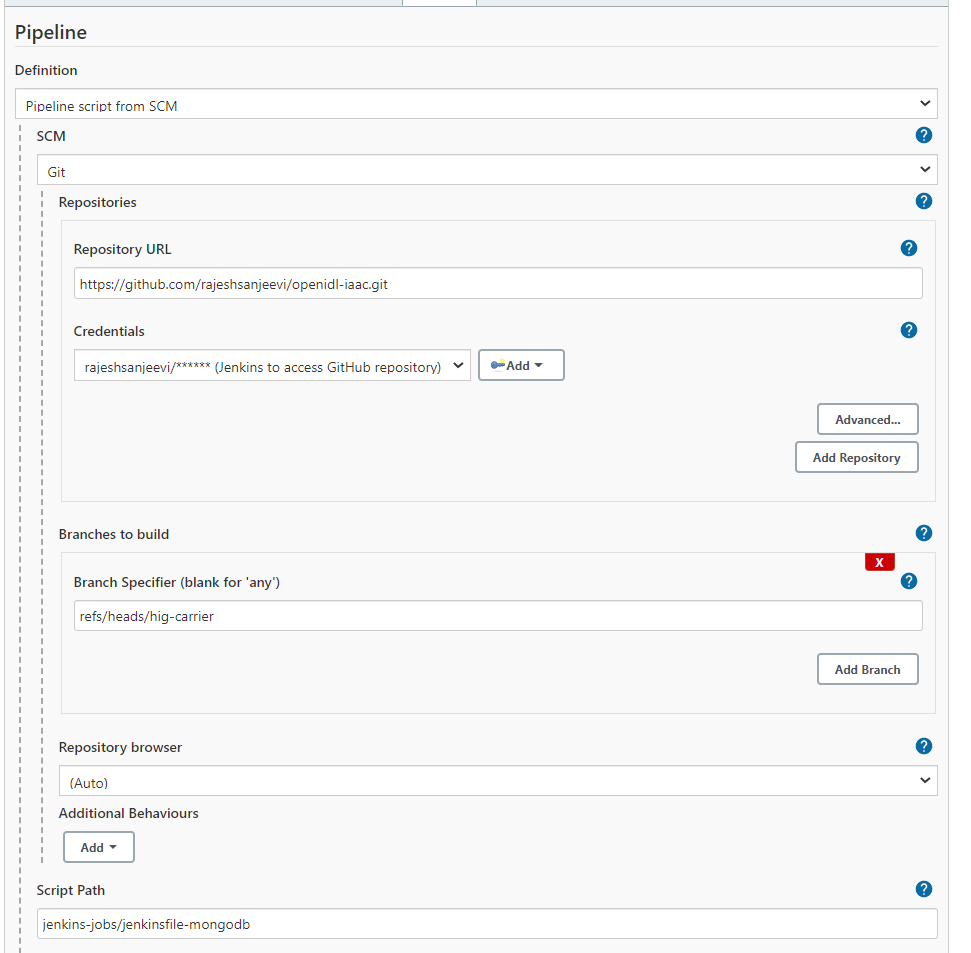971x953 pixels.
Task: Open help for the SCM field
Action: pyautogui.click(x=923, y=135)
